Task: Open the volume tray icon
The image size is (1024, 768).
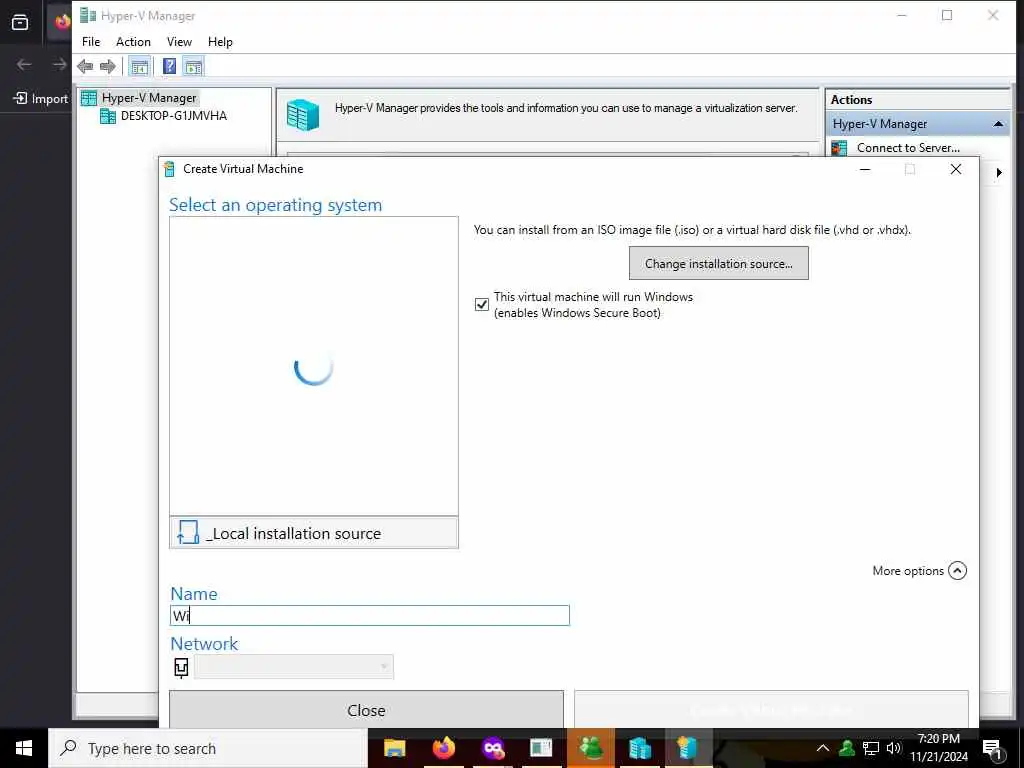Action: pos(894,748)
